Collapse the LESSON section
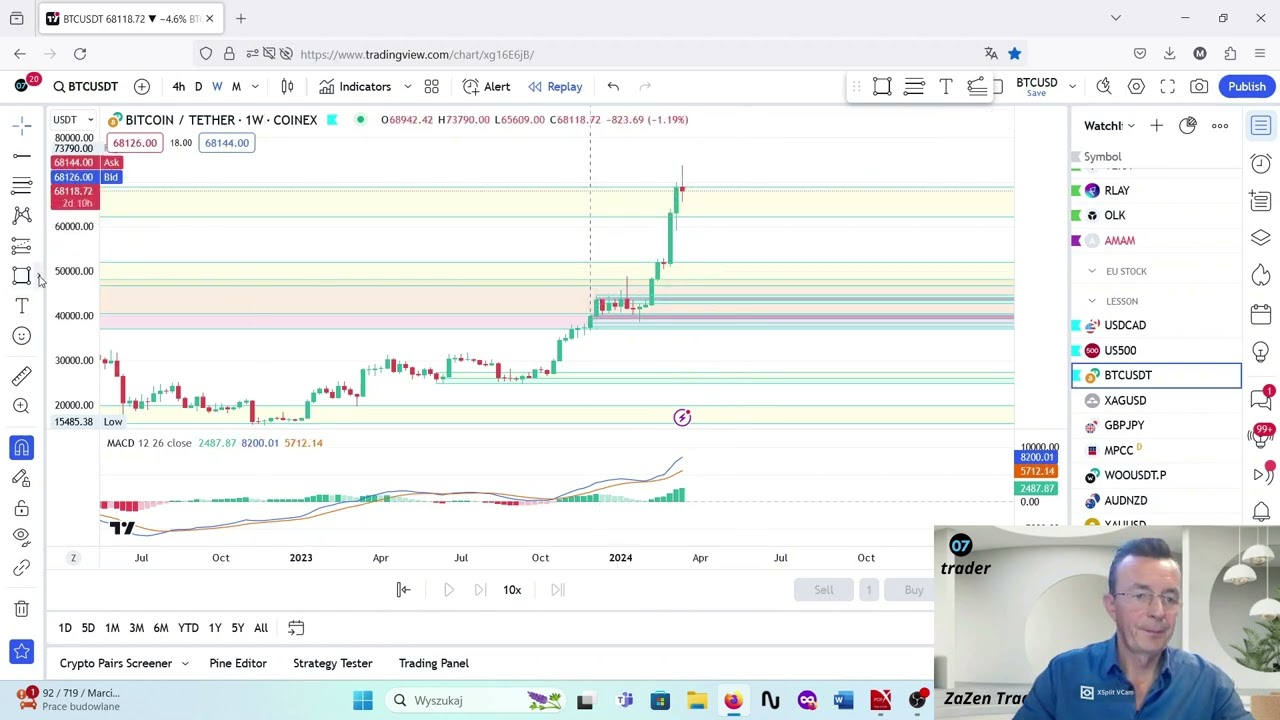This screenshot has width=1280, height=720. tap(1092, 301)
